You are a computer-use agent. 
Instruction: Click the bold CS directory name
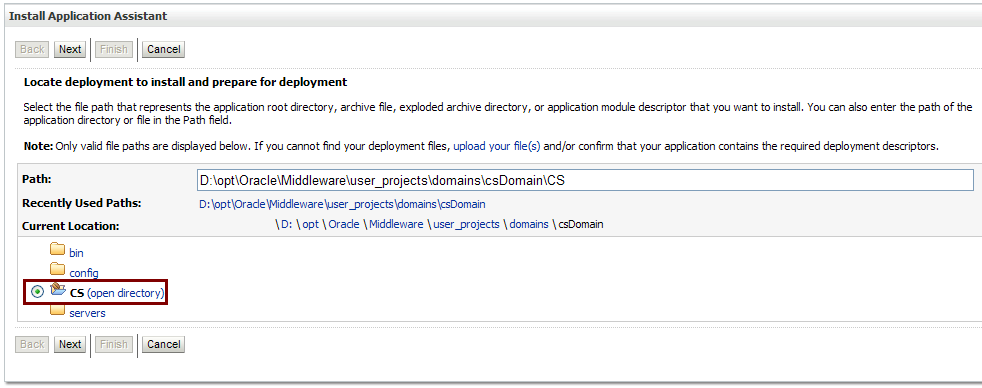click(77, 293)
